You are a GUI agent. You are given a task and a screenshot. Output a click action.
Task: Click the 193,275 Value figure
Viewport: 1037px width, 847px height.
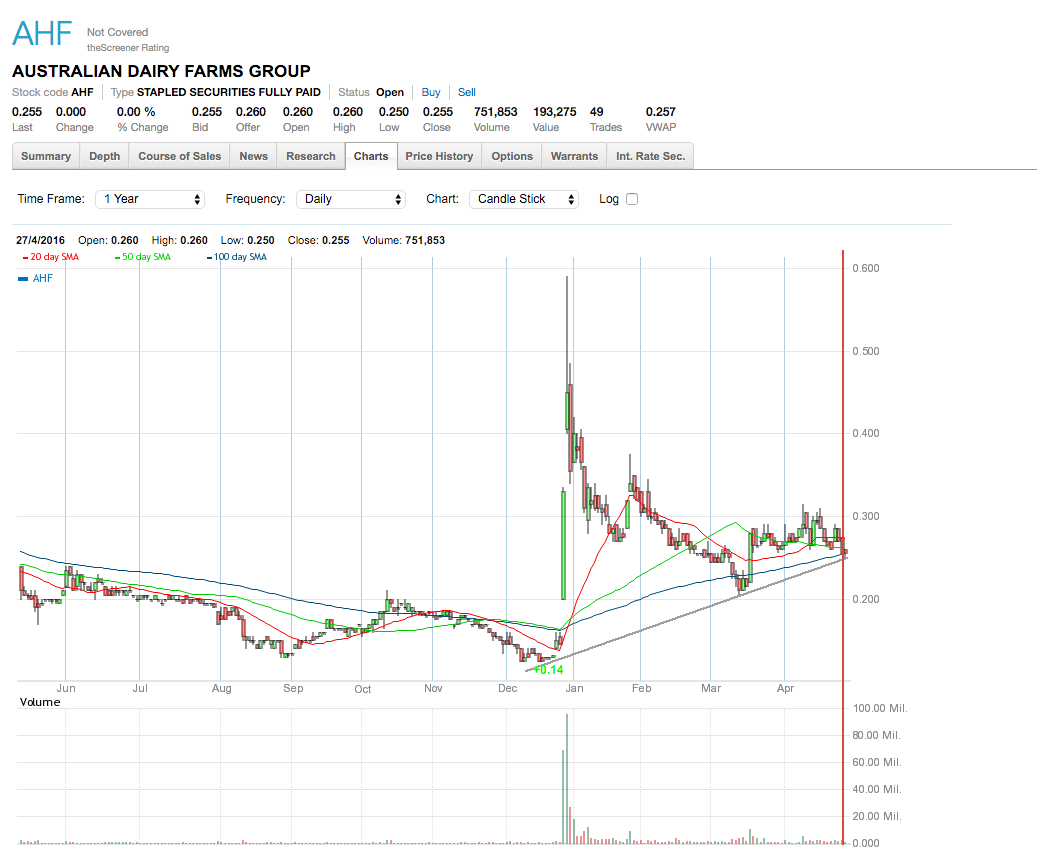pos(555,112)
